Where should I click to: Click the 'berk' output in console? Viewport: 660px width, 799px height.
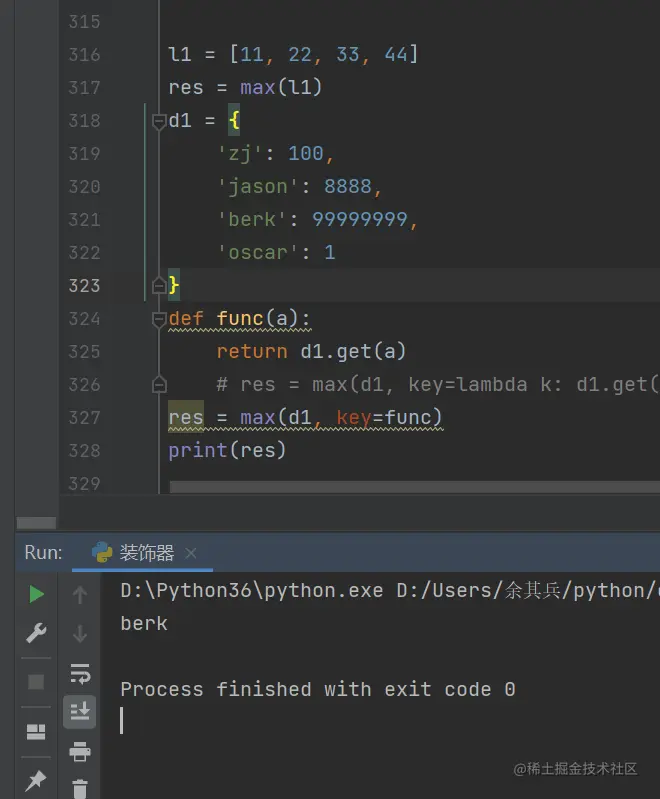[144, 623]
